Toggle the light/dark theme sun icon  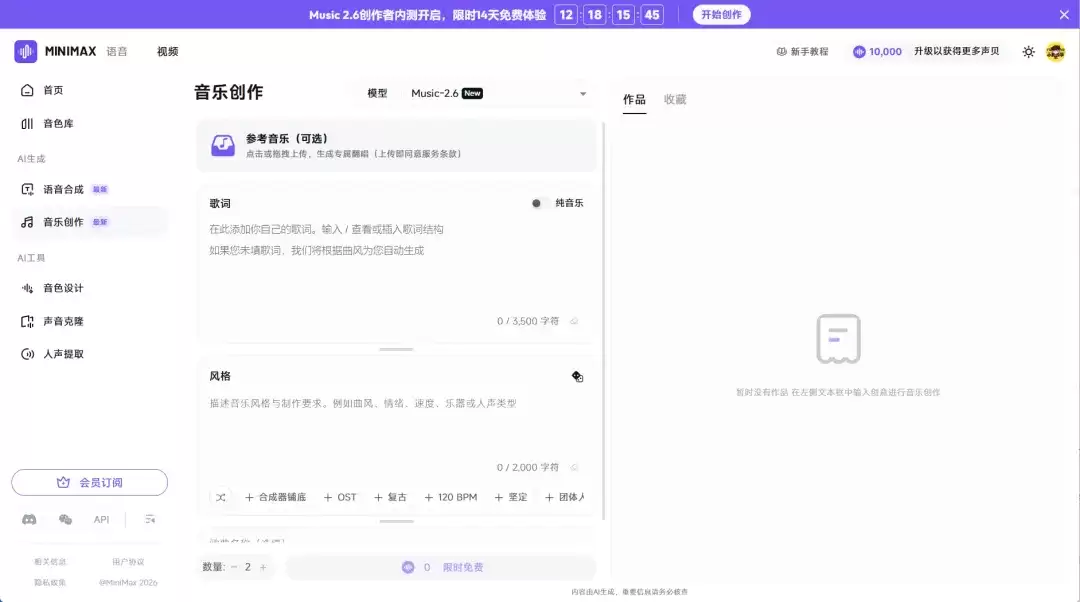point(1028,52)
